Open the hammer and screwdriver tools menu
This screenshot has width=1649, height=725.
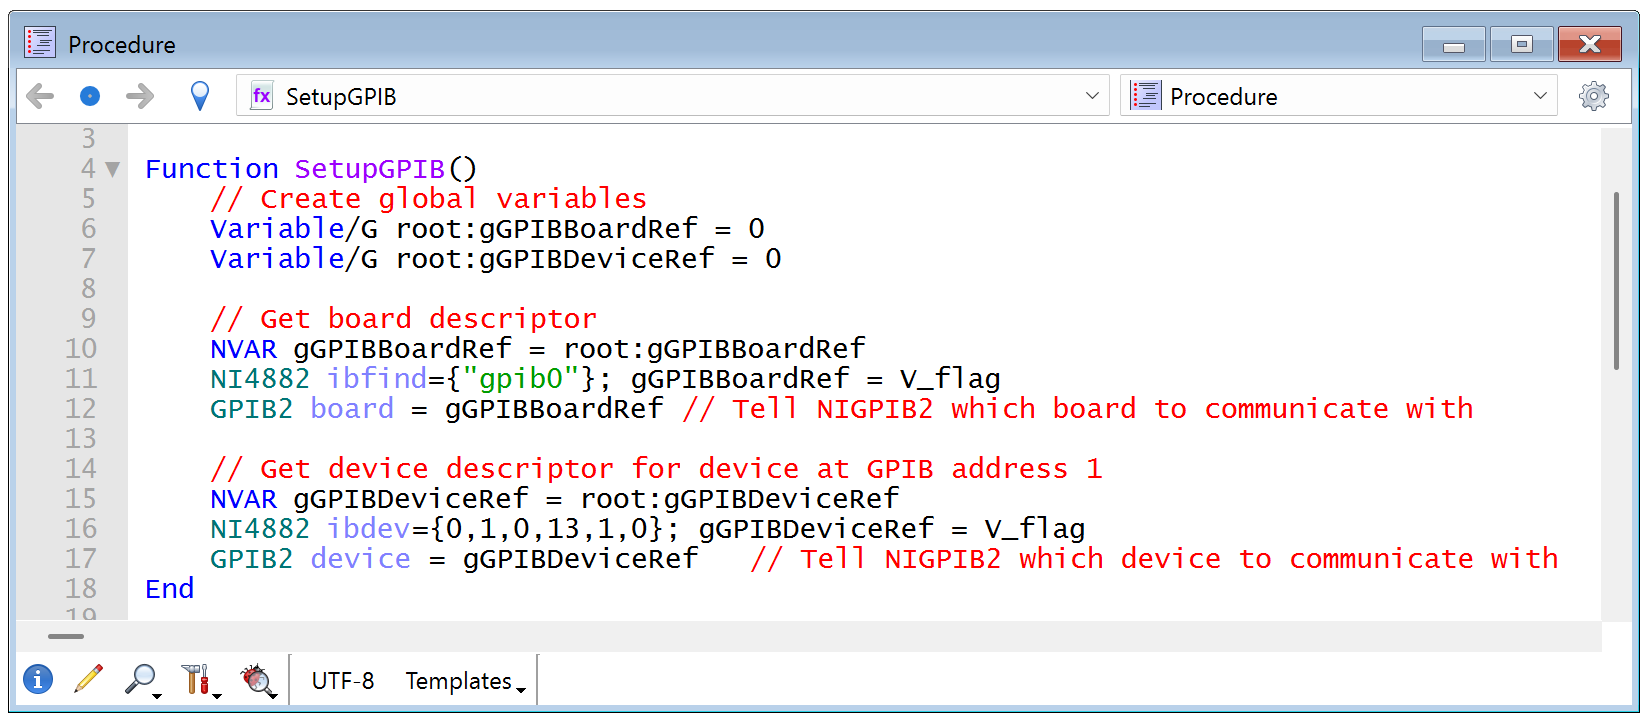(197, 680)
